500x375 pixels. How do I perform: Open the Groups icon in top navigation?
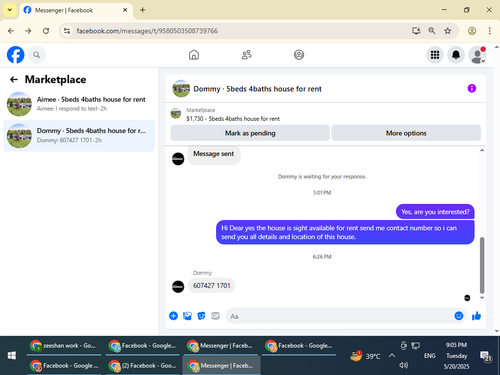point(299,55)
